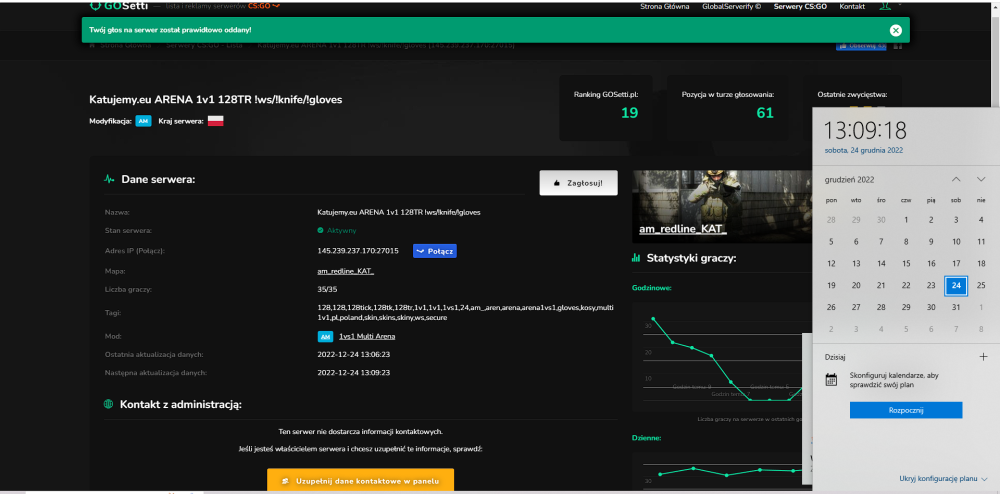Add an event with the plus icon
The width and height of the screenshot is (1000, 494).
coord(983,357)
